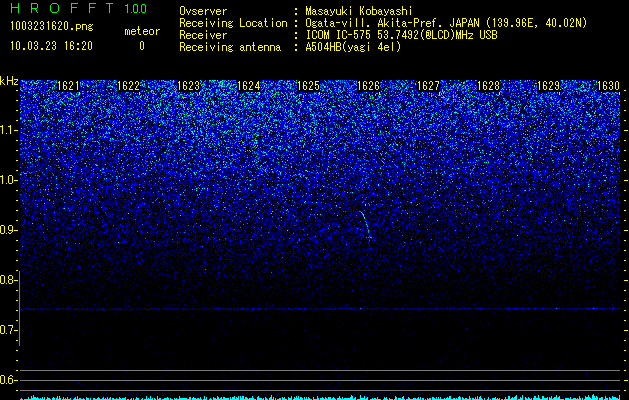Click the observer name Masayuki Kobayashi
Viewport: 629px width, 400px height.
(x=359, y=11)
